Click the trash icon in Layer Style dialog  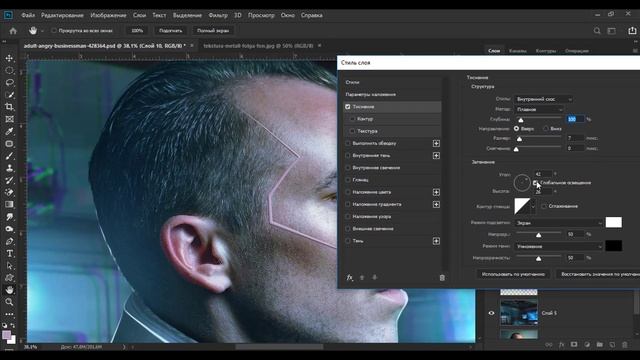(x=442, y=278)
